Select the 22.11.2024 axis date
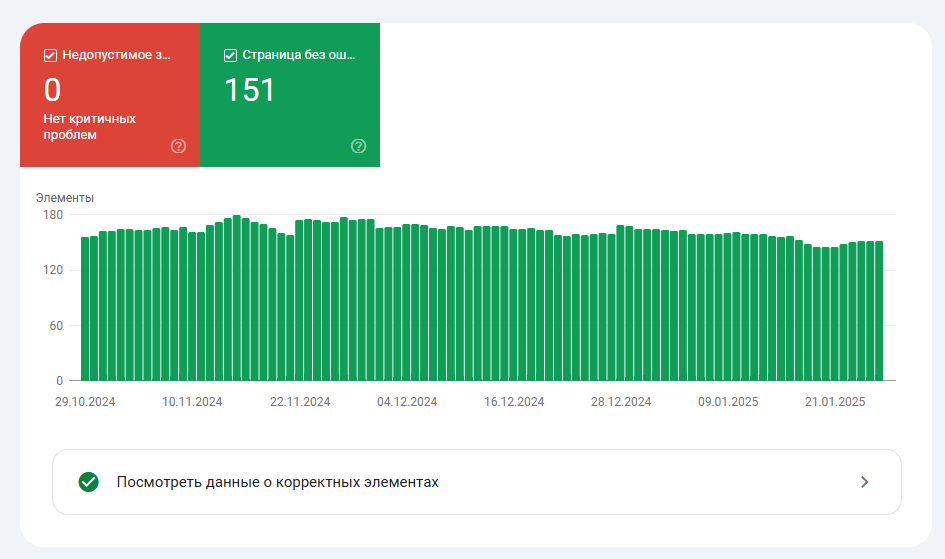Viewport: 945px width, 559px height. 300,402
